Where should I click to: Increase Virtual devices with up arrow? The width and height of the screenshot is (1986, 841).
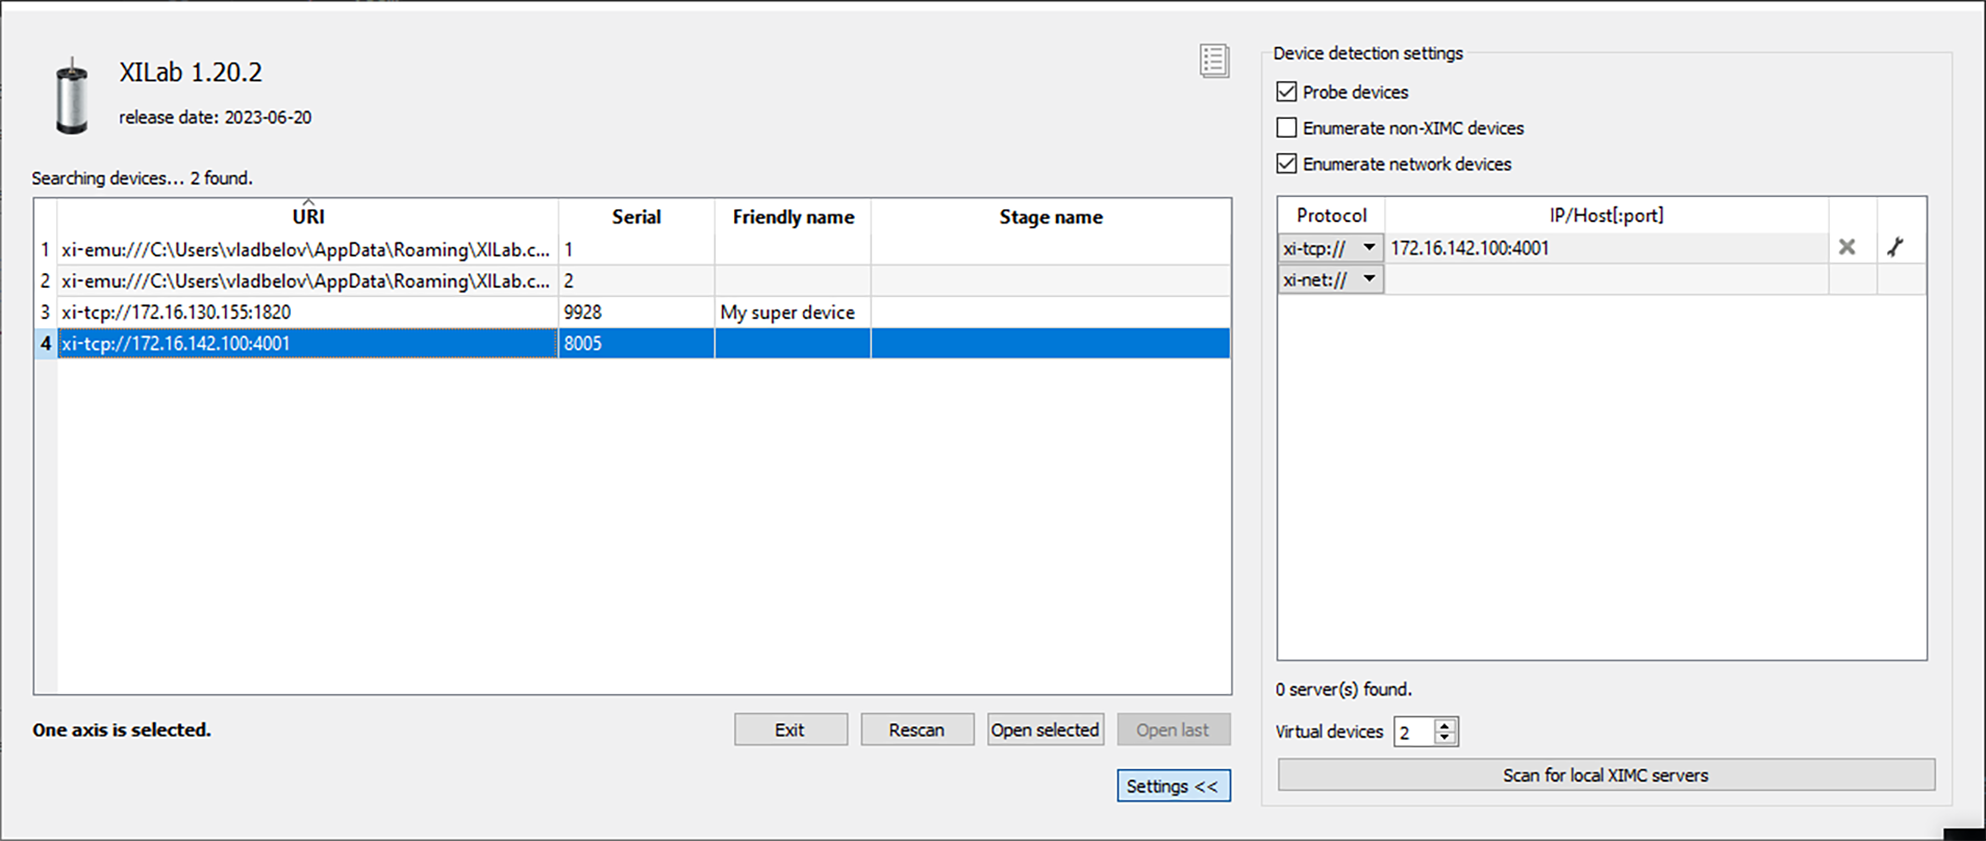(1445, 724)
